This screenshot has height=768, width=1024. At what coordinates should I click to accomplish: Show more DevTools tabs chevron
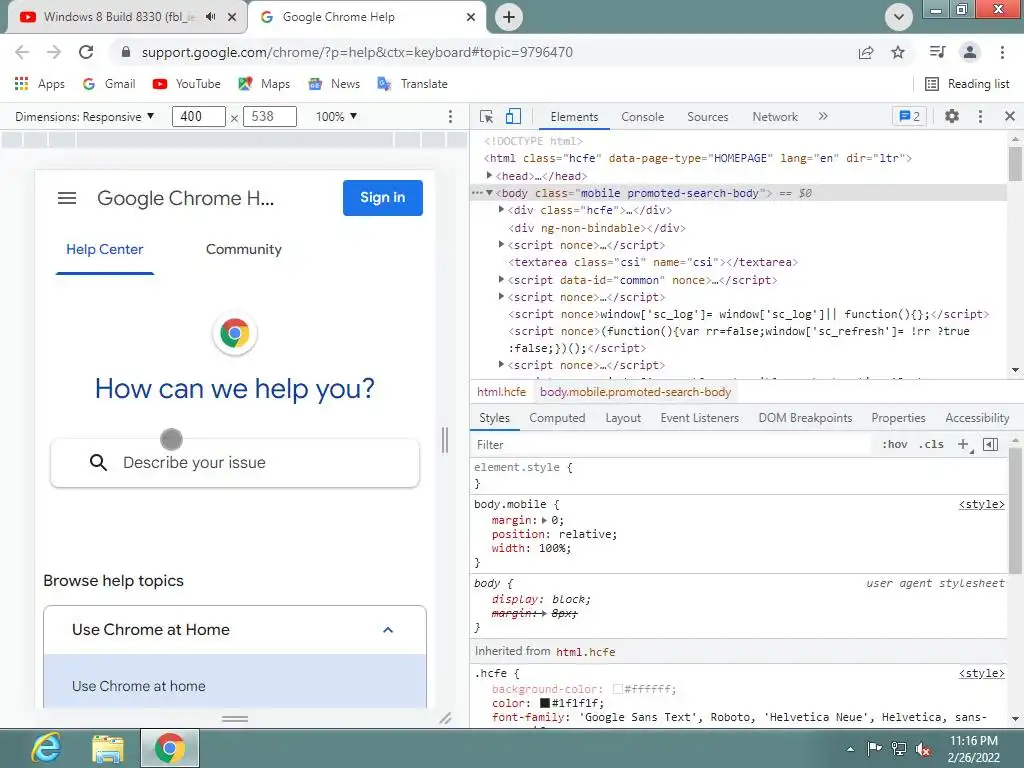click(x=823, y=116)
